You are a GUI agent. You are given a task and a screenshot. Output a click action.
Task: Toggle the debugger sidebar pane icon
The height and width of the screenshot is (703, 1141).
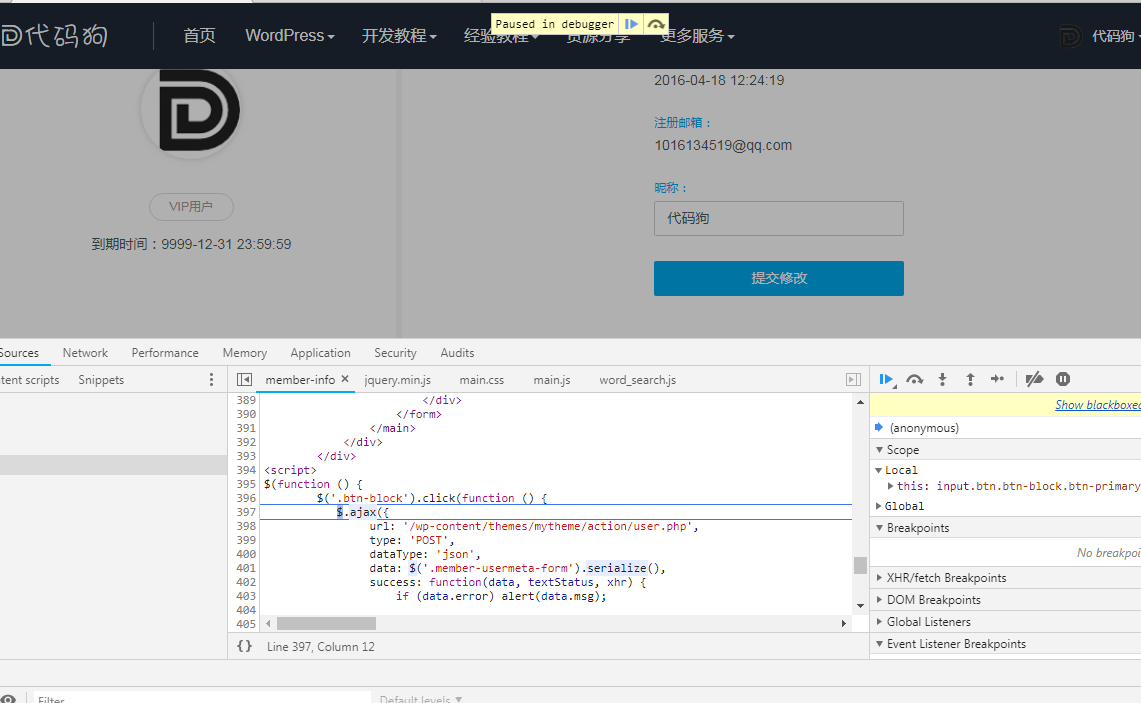click(854, 380)
